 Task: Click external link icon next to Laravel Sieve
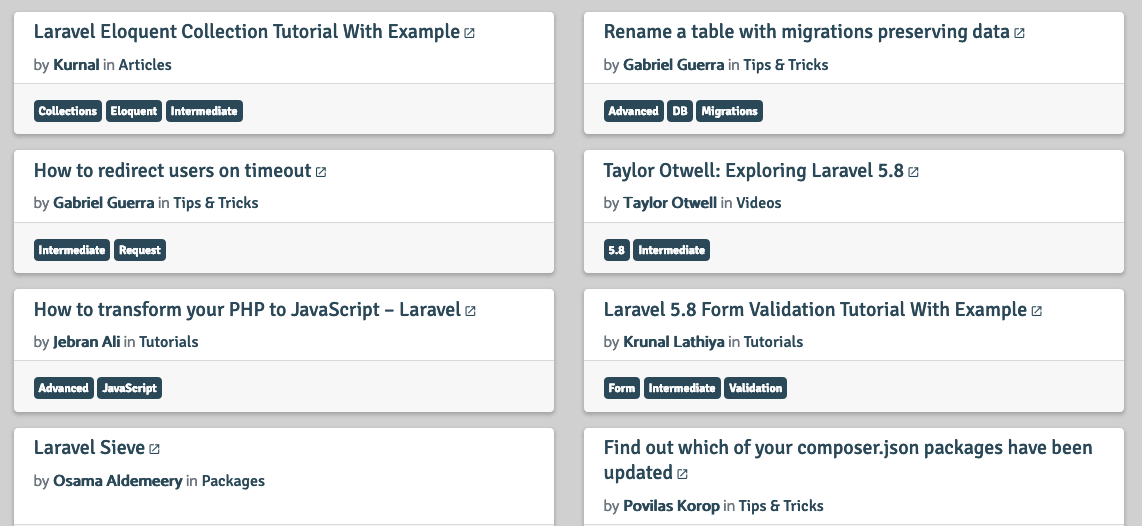pos(154,449)
